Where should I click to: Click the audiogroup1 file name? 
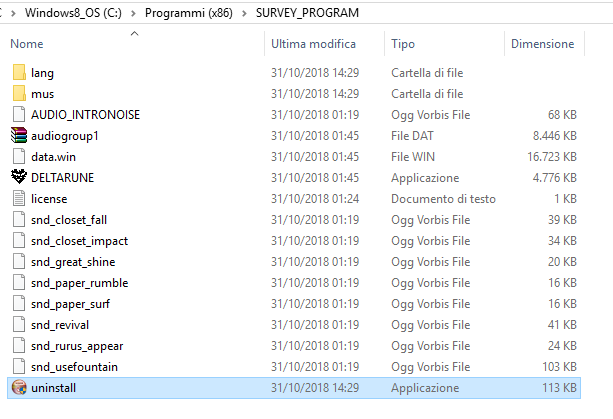click(65, 136)
